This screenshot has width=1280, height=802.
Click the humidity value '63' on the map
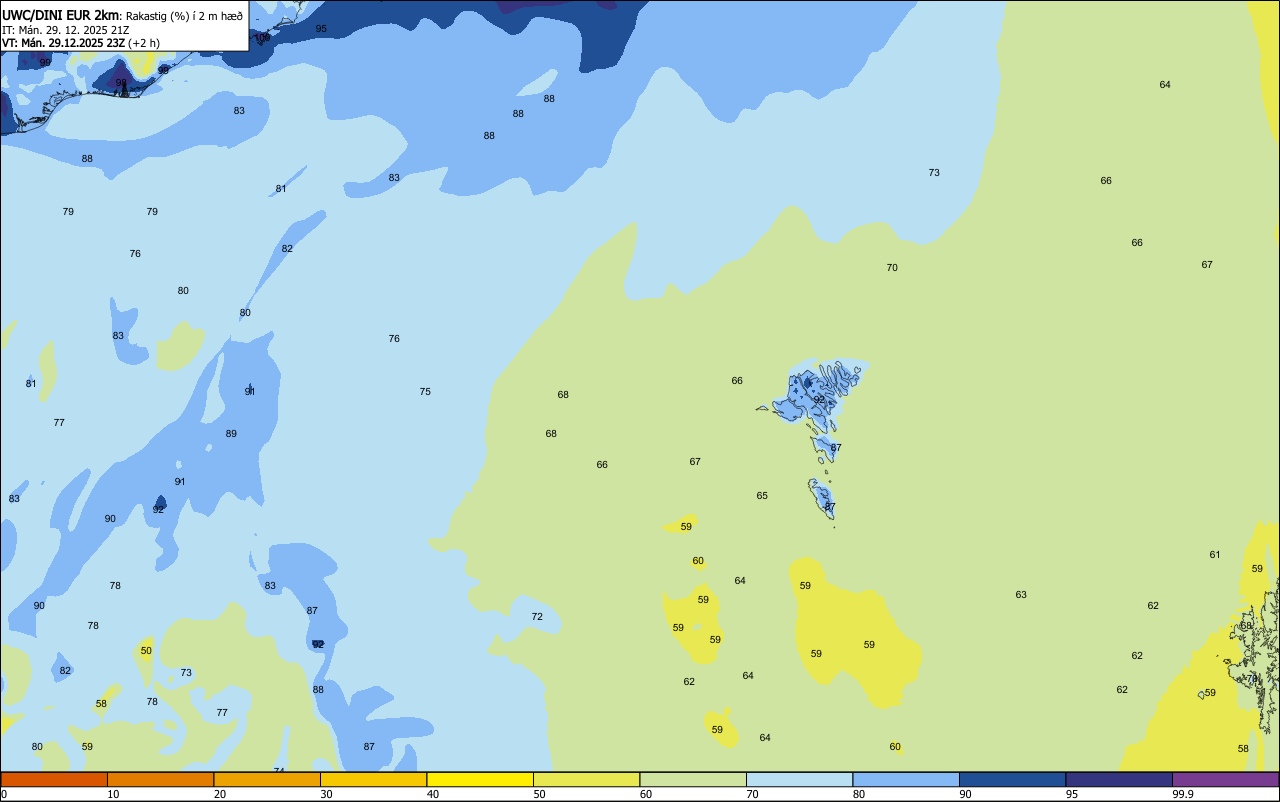point(1021,595)
